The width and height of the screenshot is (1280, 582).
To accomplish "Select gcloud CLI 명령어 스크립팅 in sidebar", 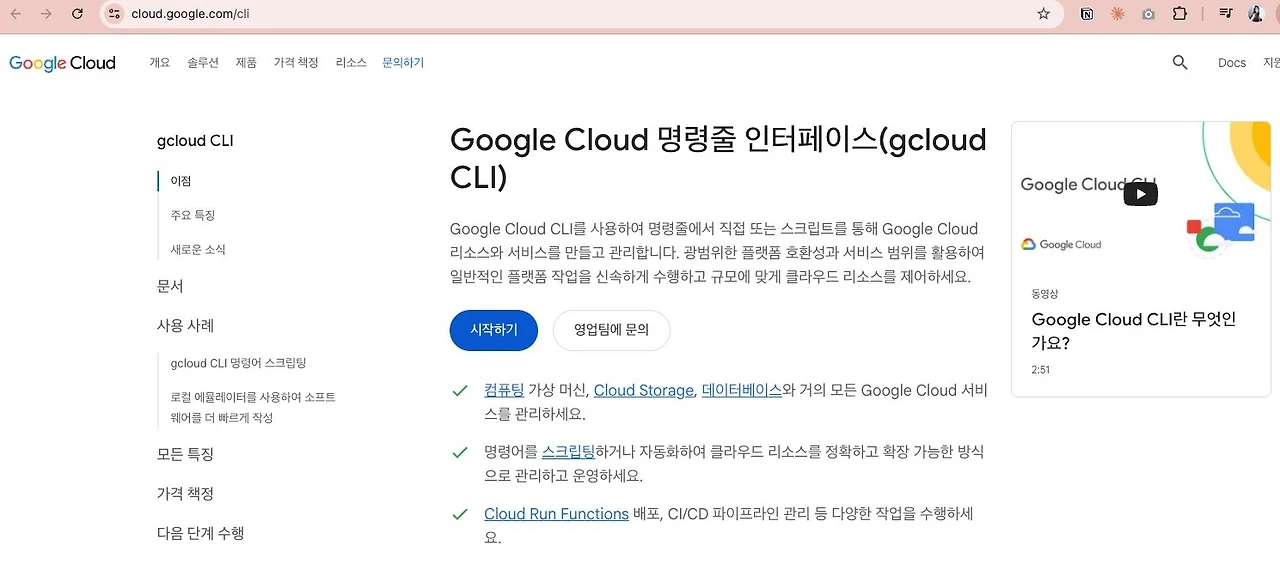I will pyautogui.click(x=238, y=363).
